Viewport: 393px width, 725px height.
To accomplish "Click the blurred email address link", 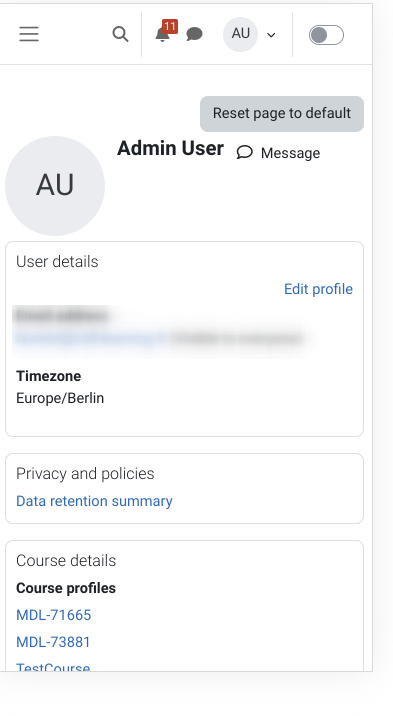I will [90, 338].
